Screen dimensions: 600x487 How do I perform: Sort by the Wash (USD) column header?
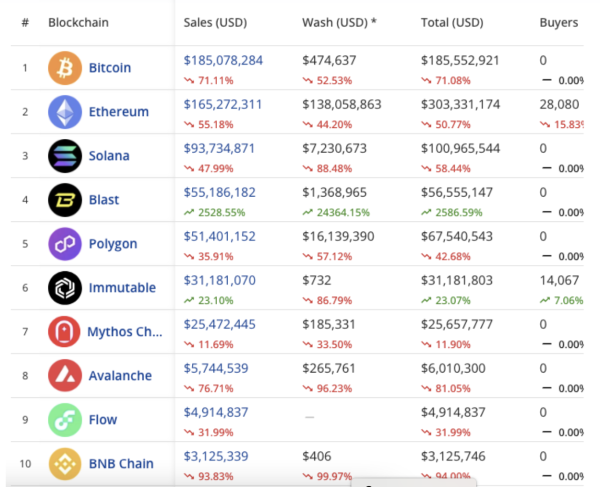tap(339, 23)
